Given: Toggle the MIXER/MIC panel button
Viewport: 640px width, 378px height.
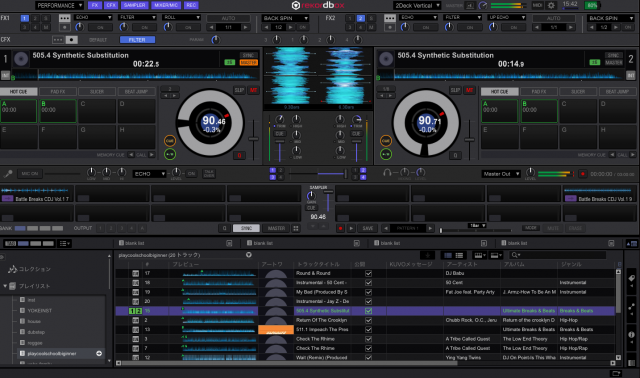Looking at the screenshot, I should [166, 5].
